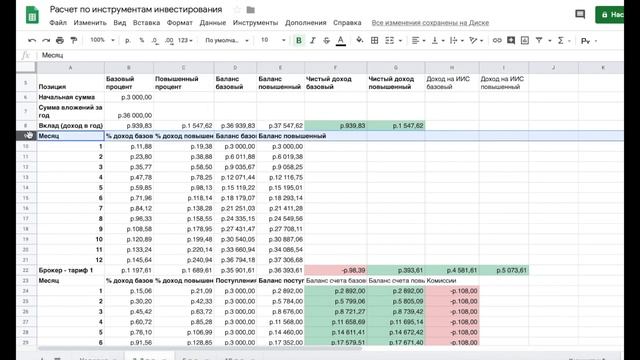Open the Вставка menu
The width and height of the screenshot is (640, 360).
(146, 23)
